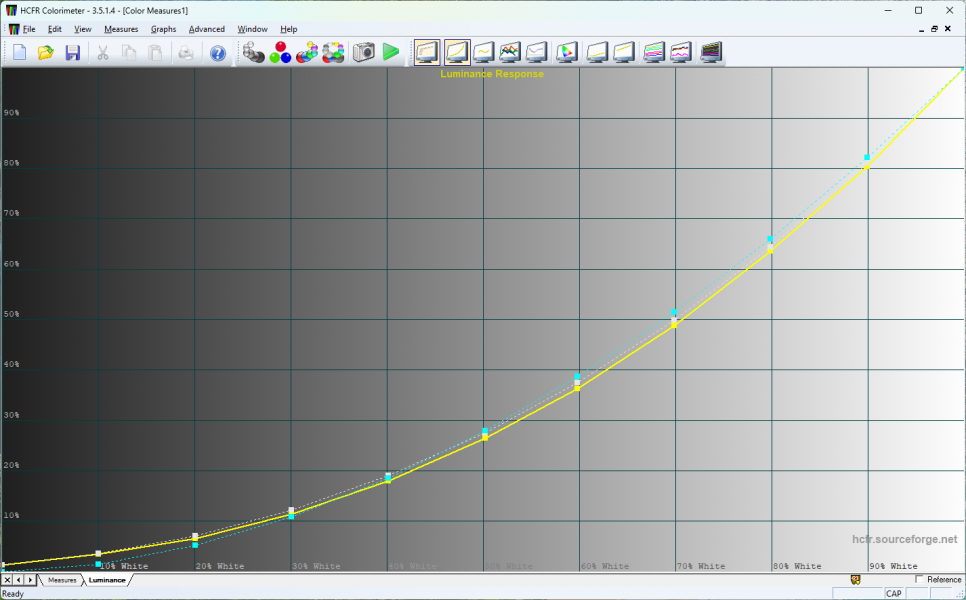The image size is (966, 600).
Task: Click the hcfr.sourceforge.net link text
Action: pyautogui.click(x=904, y=539)
